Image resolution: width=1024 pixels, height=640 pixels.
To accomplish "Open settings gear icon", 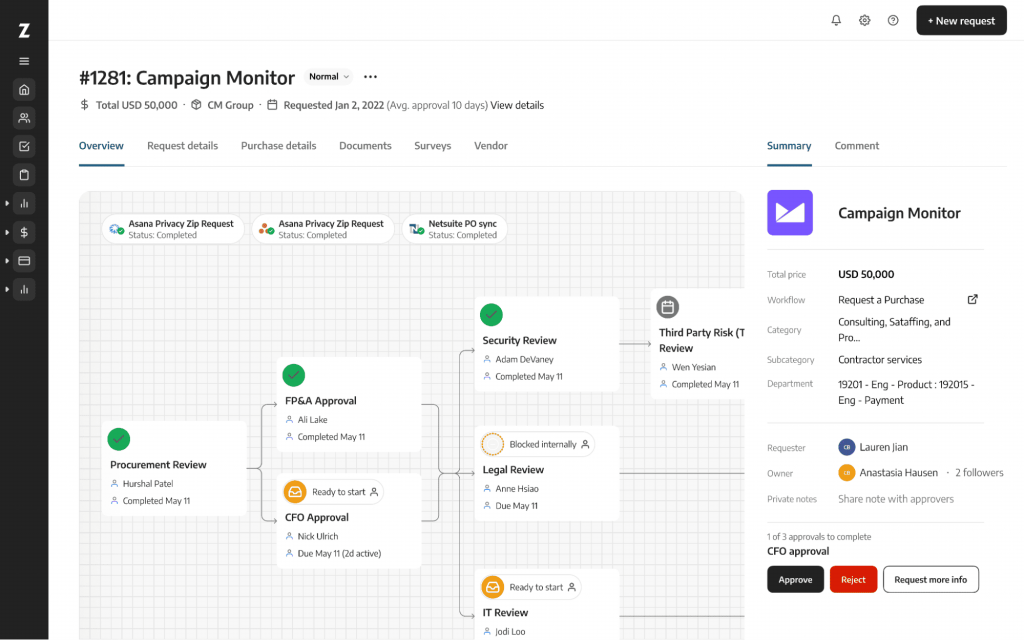I will coord(865,20).
